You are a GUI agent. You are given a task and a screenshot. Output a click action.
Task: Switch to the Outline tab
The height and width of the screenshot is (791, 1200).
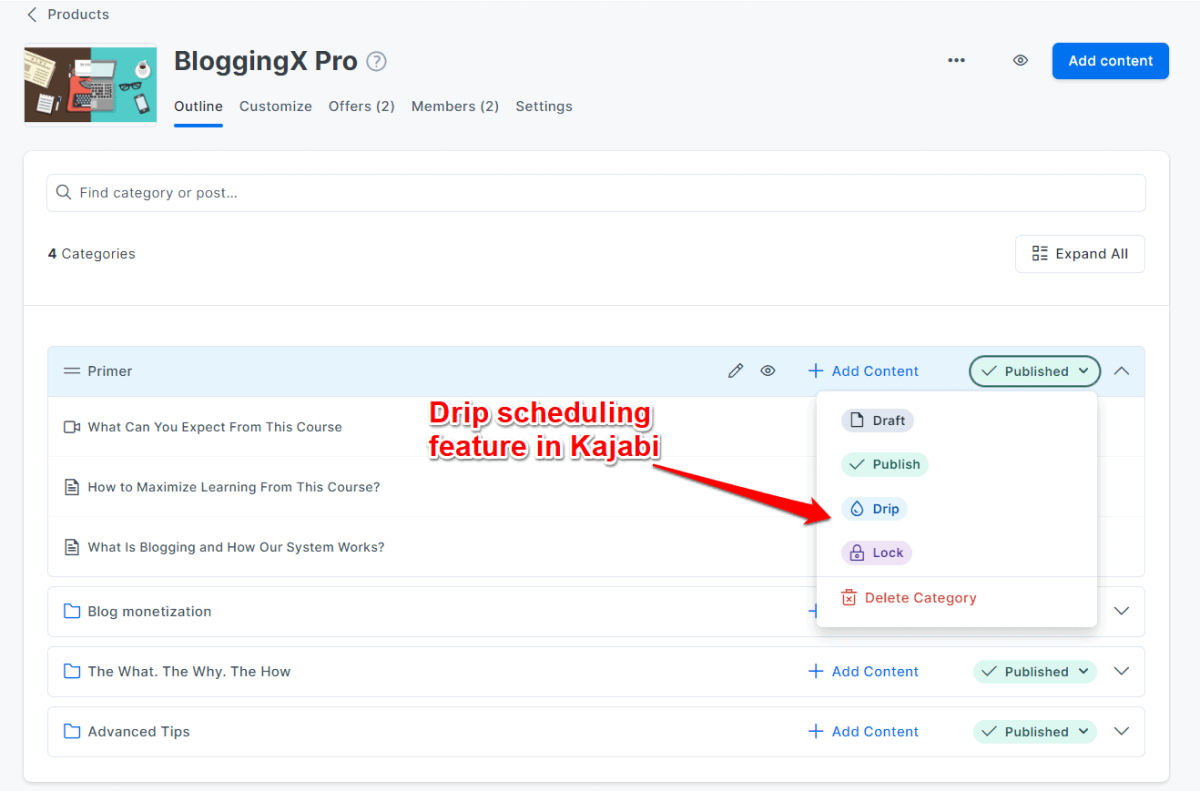pyautogui.click(x=198, y=106)
